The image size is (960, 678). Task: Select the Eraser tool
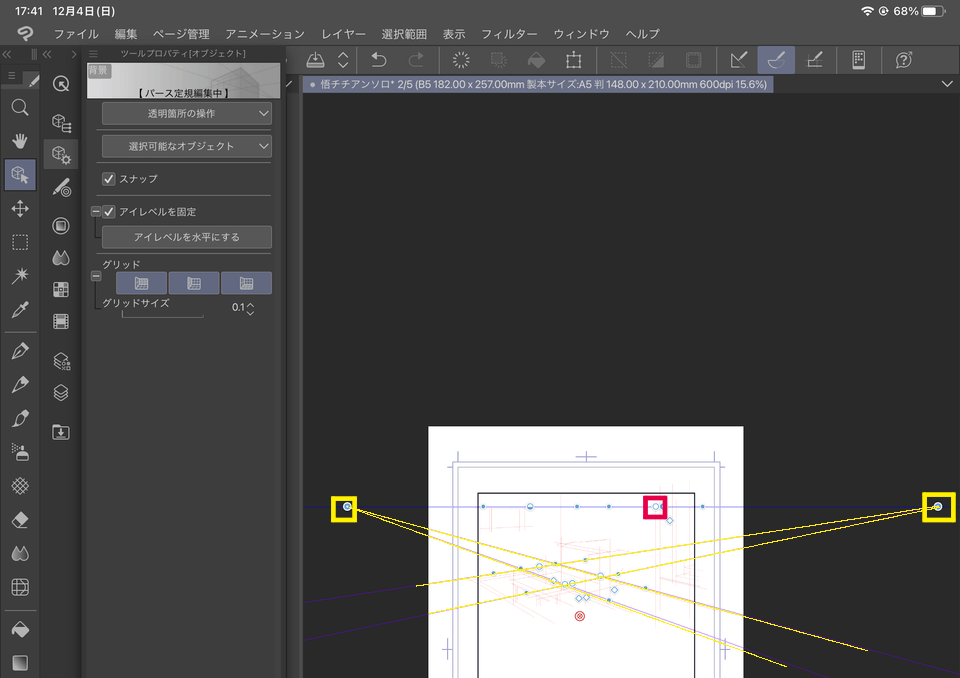point(19,519)
